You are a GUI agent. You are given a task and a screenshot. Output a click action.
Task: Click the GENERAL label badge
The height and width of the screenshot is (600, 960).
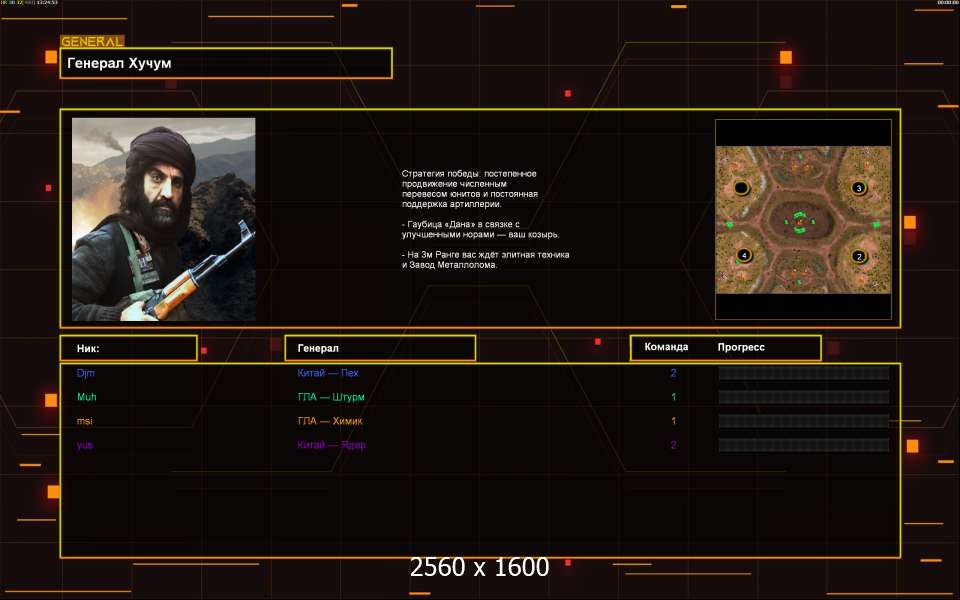[x=92, y=42]
